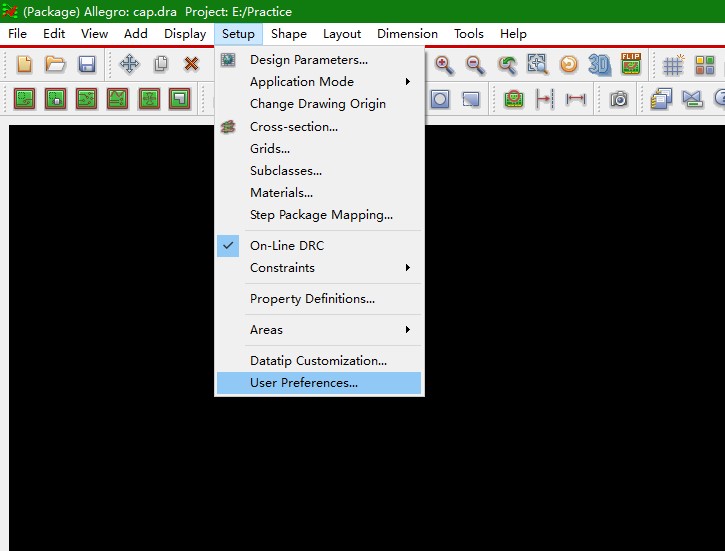725x551 pixels.
Task: Click the fifth green mode icon
Action: (149, 98)
